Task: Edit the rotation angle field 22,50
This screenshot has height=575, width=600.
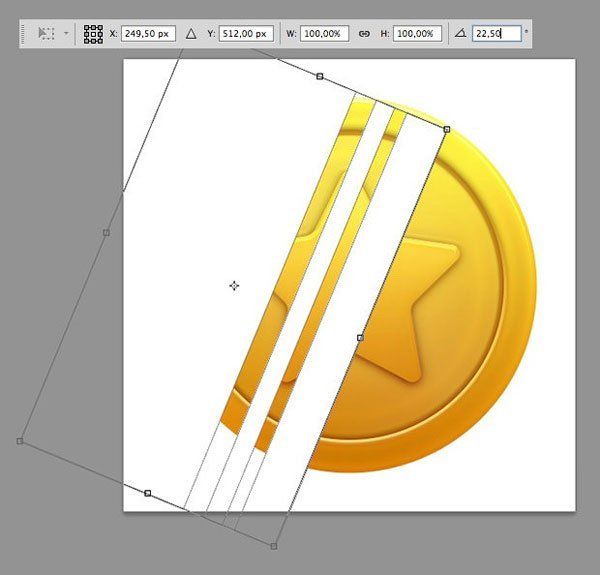Action: tap(497, 34)
